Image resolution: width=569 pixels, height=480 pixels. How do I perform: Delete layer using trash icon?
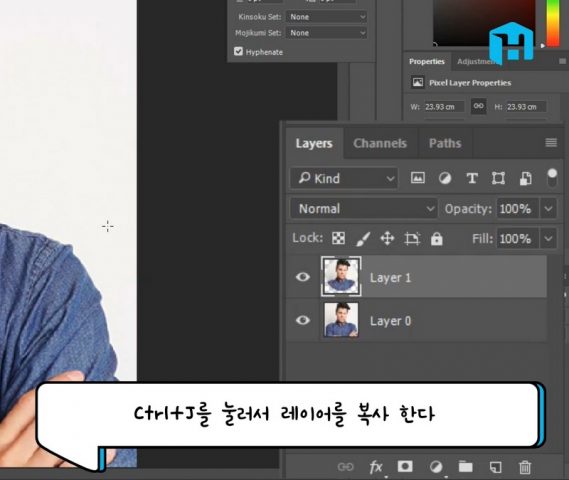pos(525,467)
